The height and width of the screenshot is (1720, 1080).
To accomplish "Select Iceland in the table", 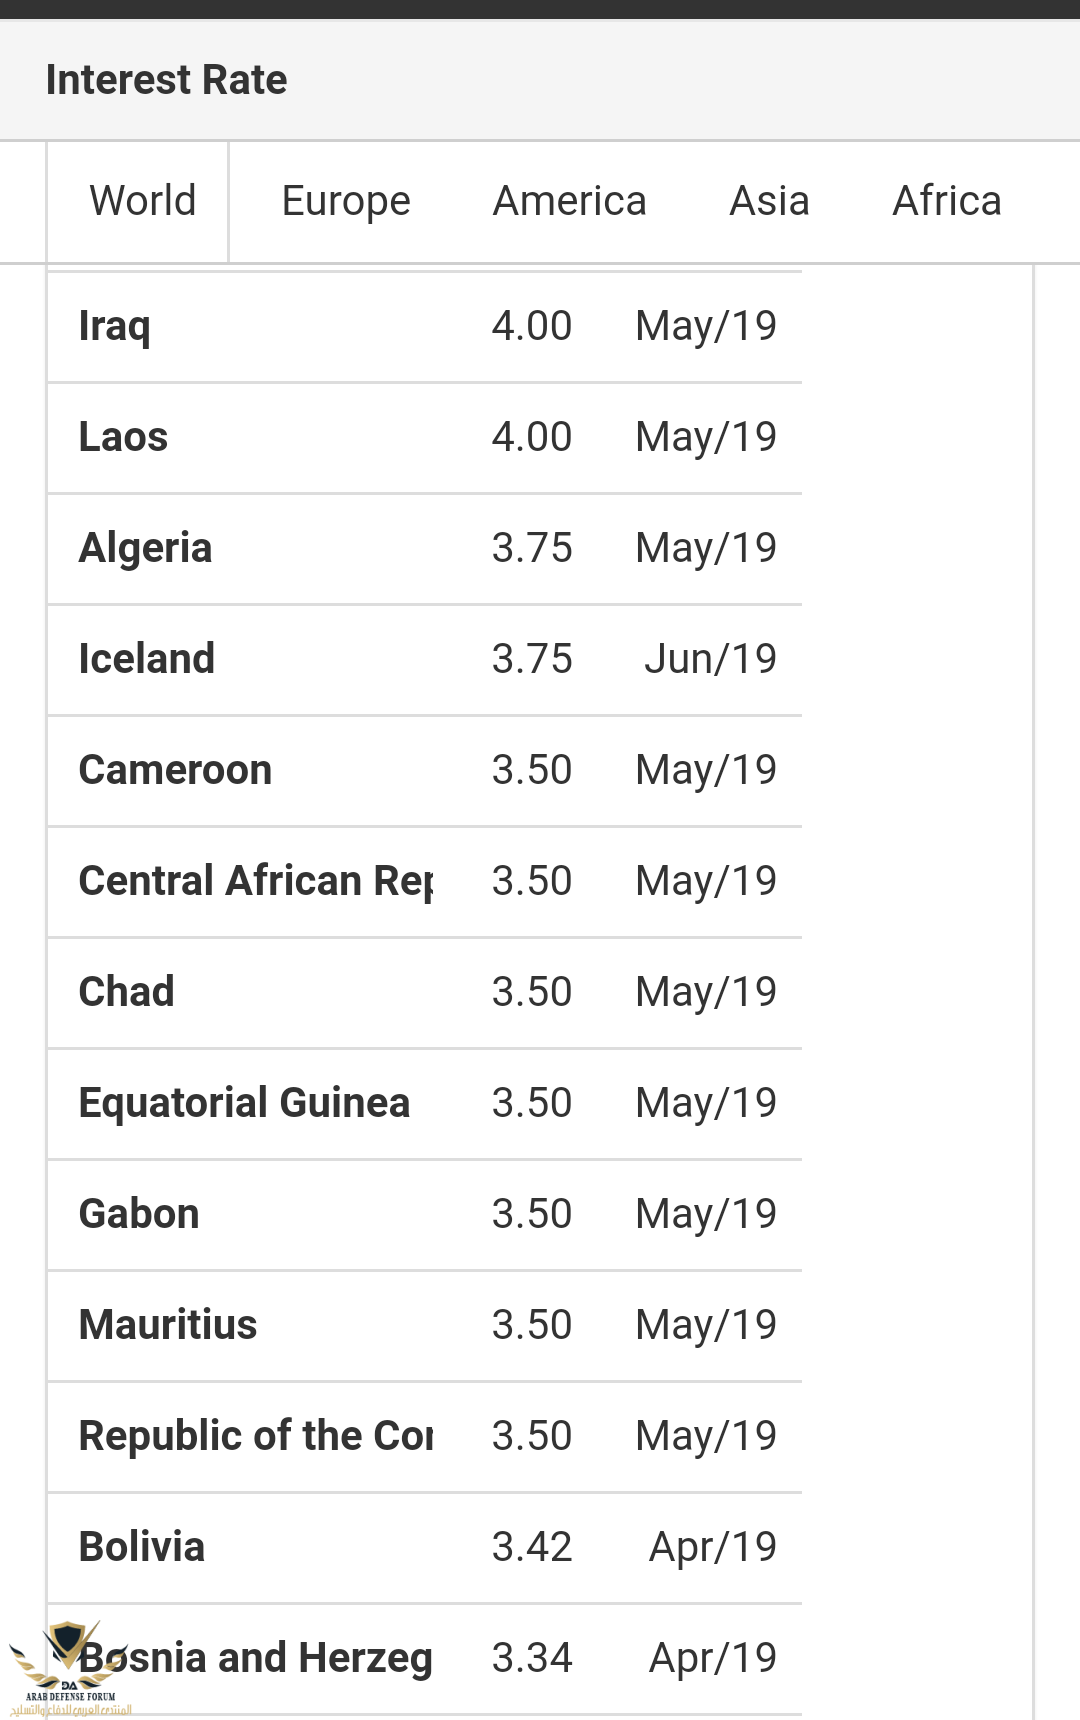I will pos(147,659).
